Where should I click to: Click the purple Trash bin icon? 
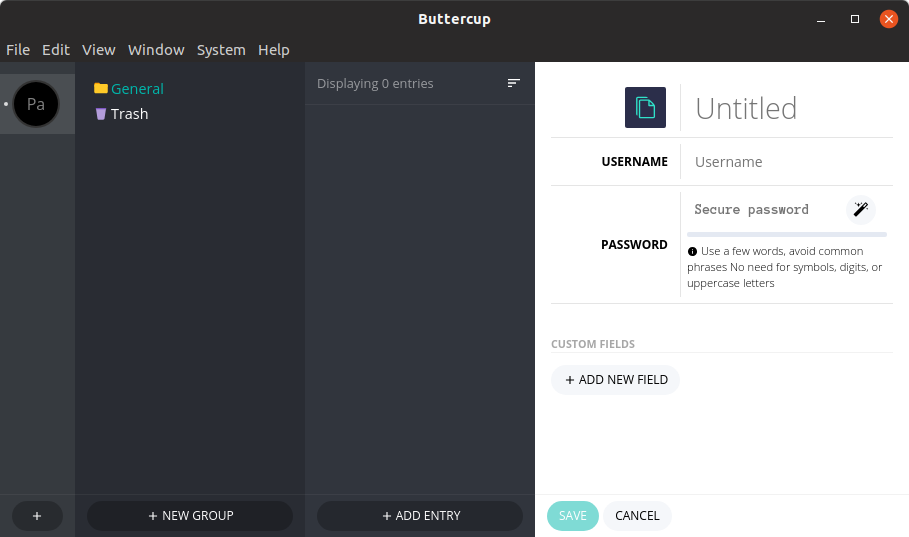[101, 114]
